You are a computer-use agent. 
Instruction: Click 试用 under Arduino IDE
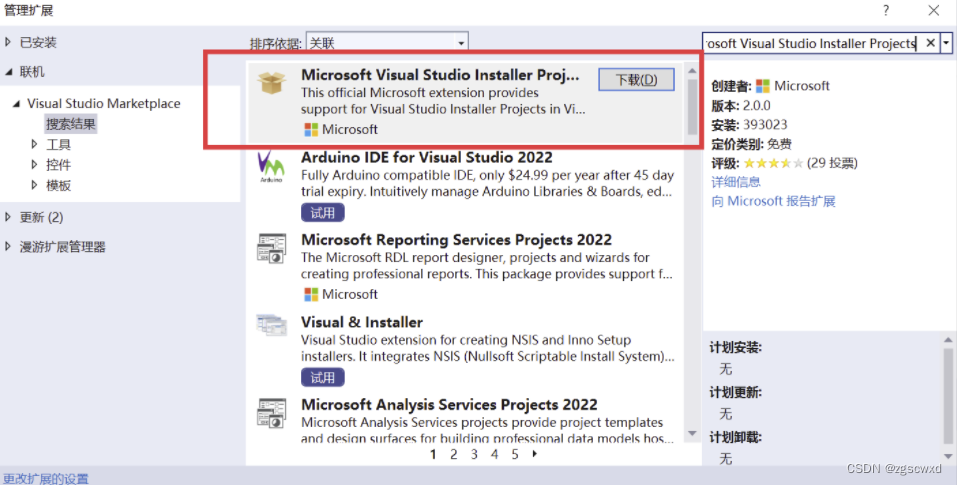coord(323,212)
